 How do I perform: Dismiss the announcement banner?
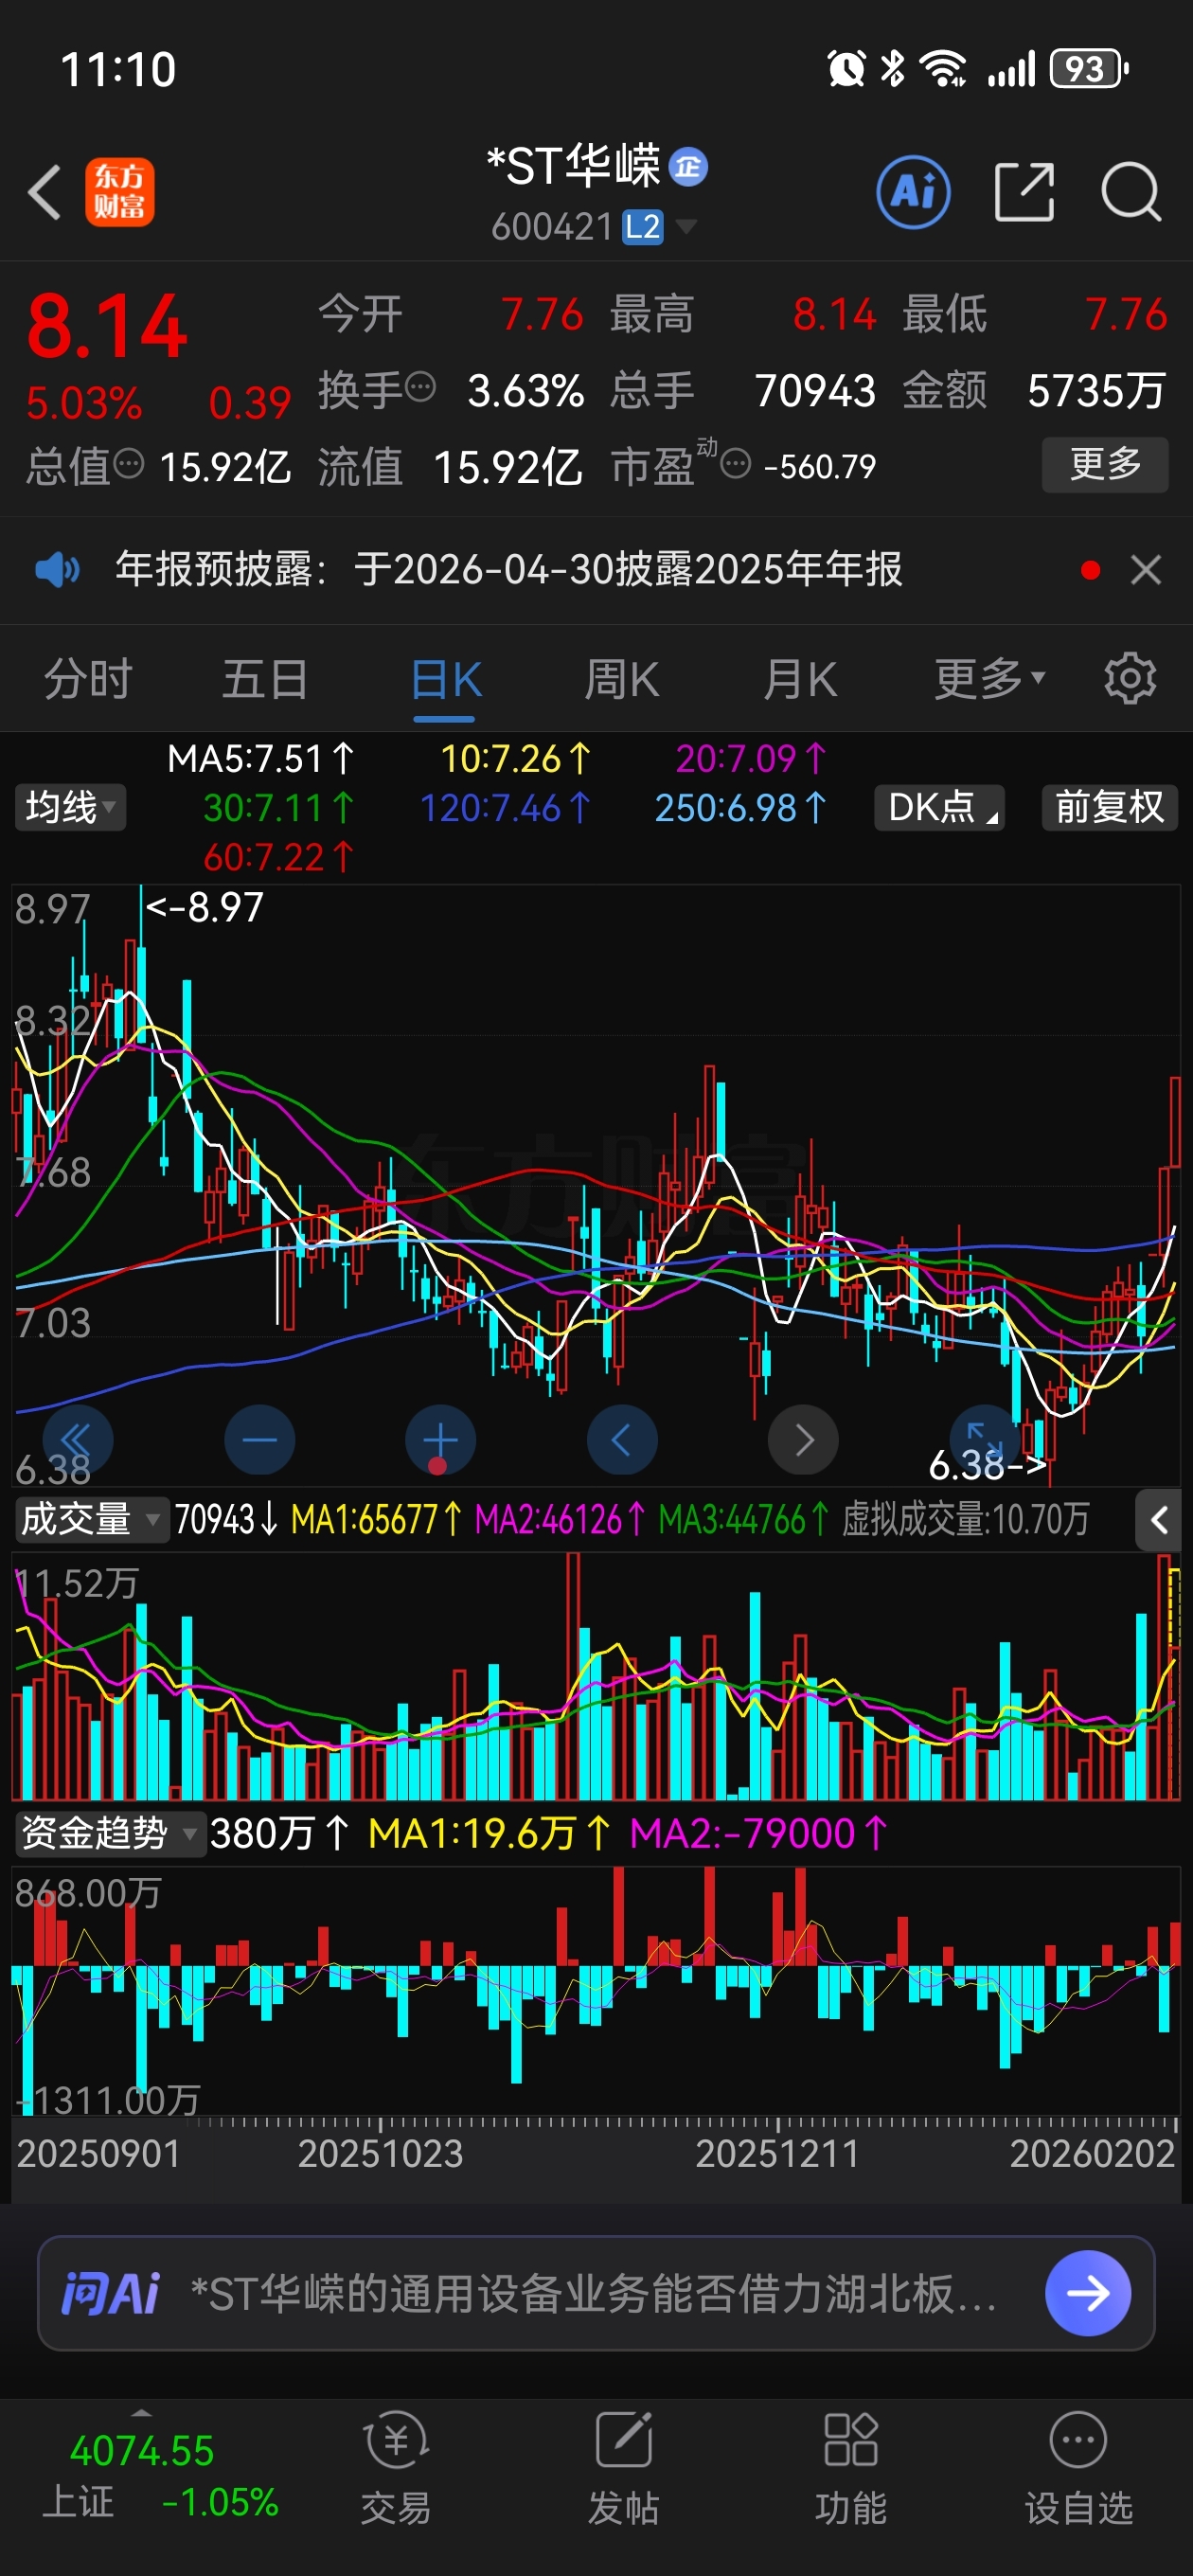tap(1145, 570)
